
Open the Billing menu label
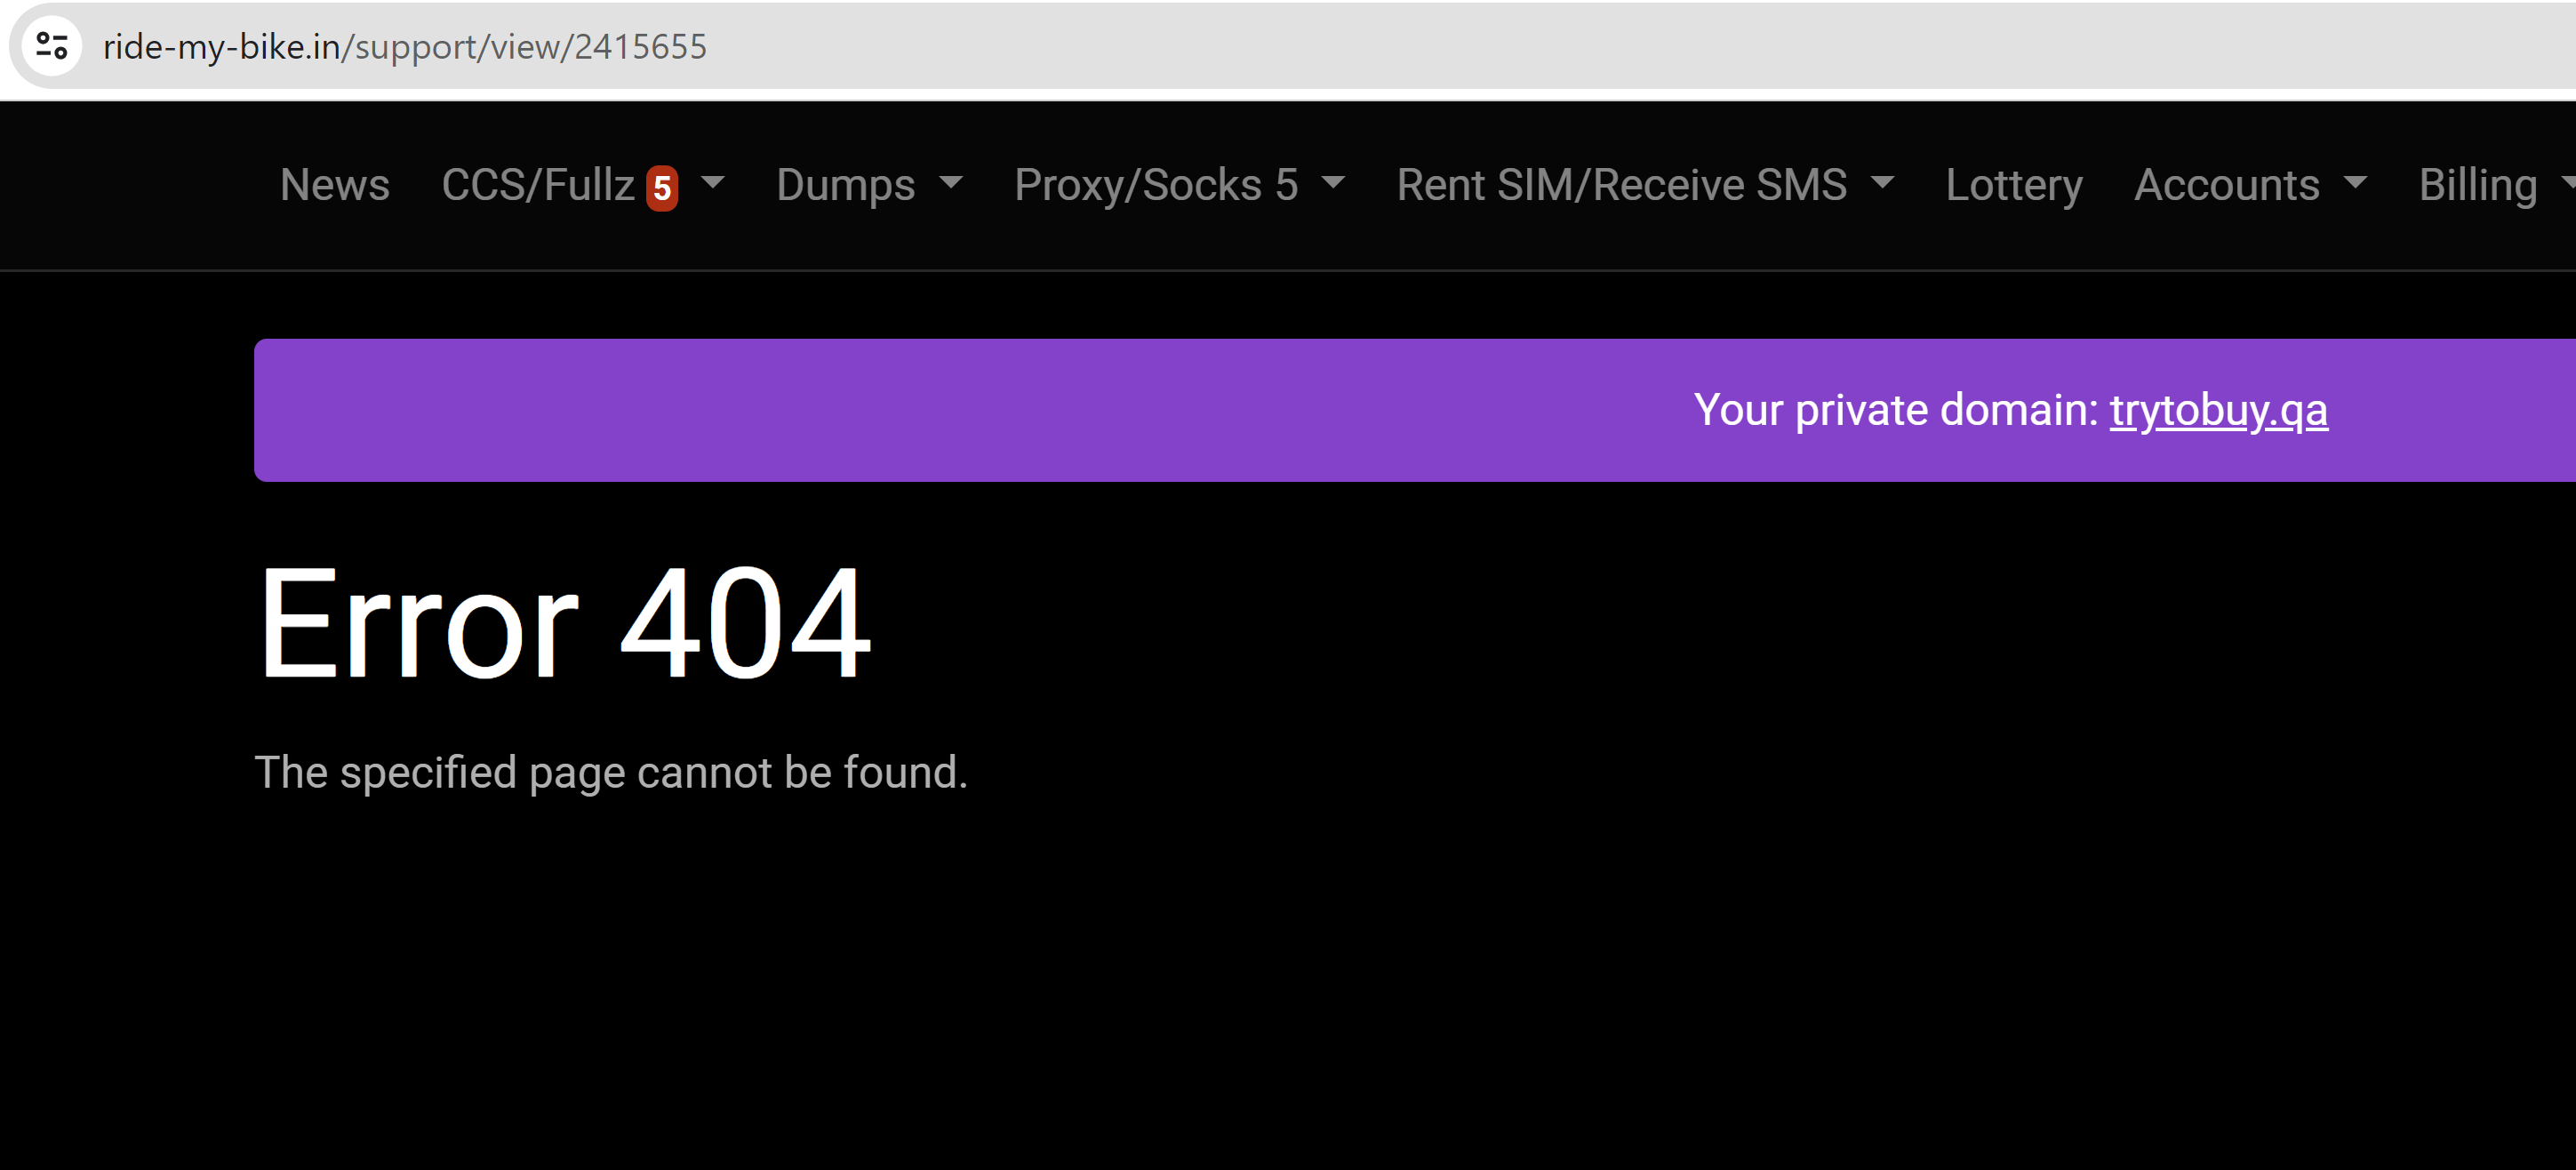click(2477, 185)
